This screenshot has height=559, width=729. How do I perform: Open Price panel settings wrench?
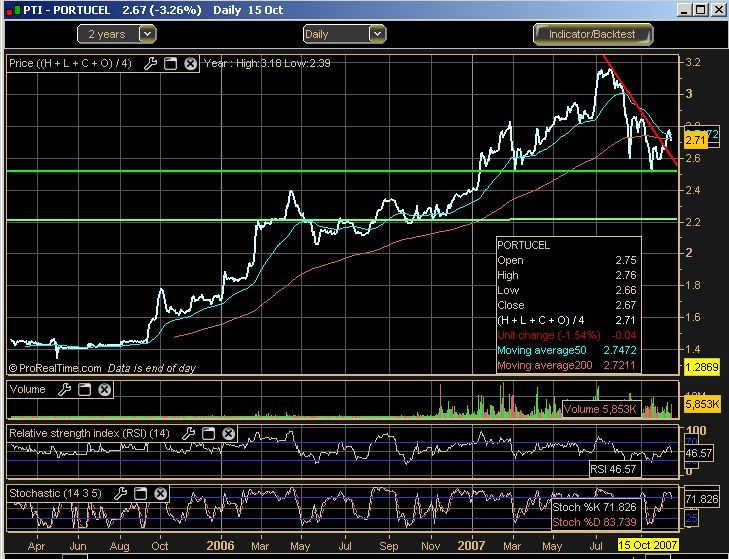point(150,63)
